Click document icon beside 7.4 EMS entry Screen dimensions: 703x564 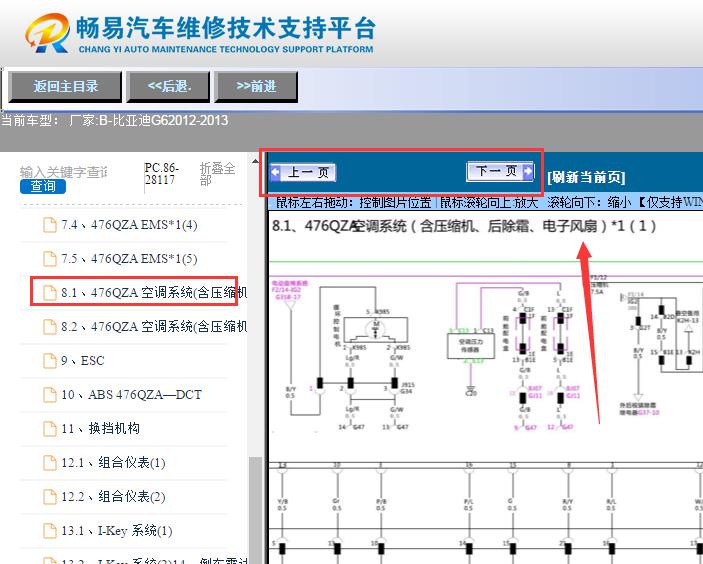coord(49,225)
